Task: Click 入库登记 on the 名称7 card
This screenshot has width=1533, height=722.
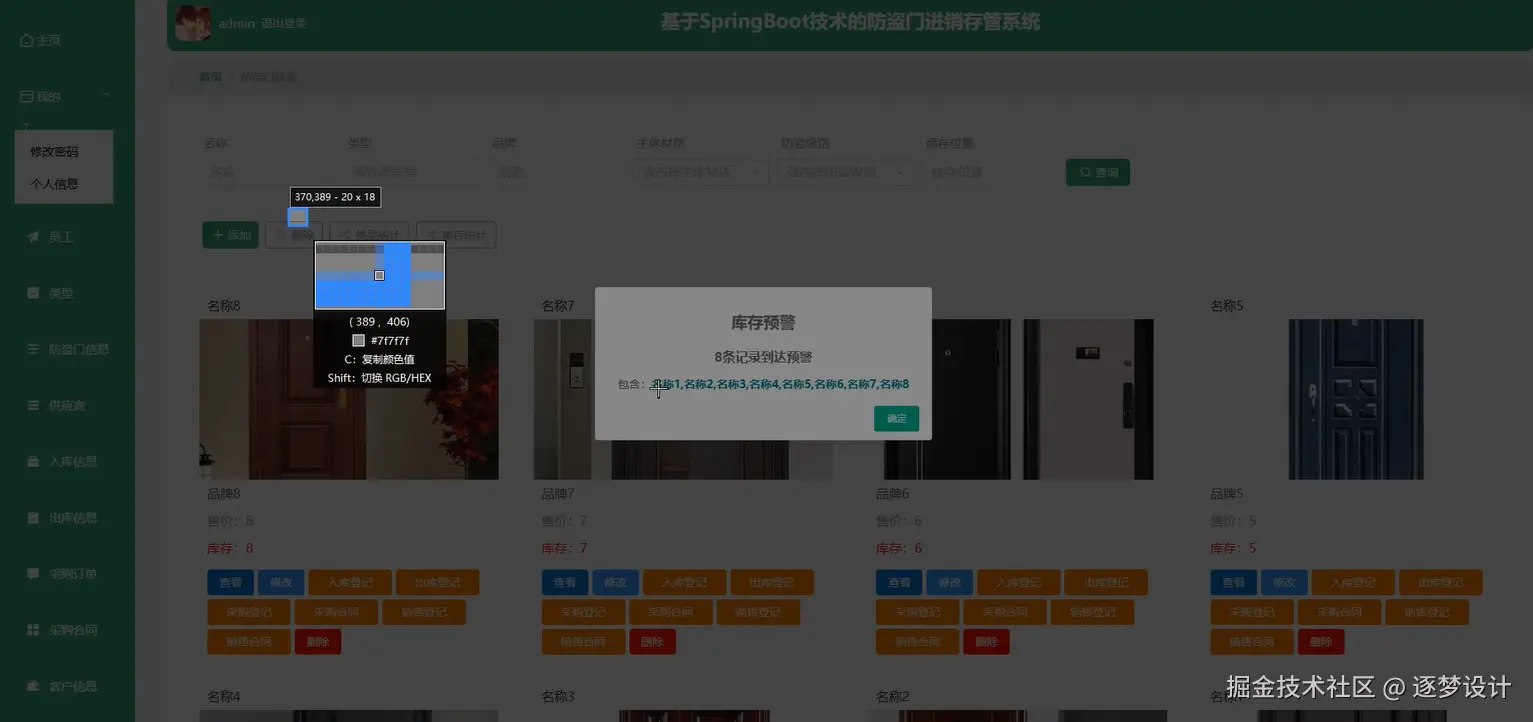Action: (x=684, y=582)
